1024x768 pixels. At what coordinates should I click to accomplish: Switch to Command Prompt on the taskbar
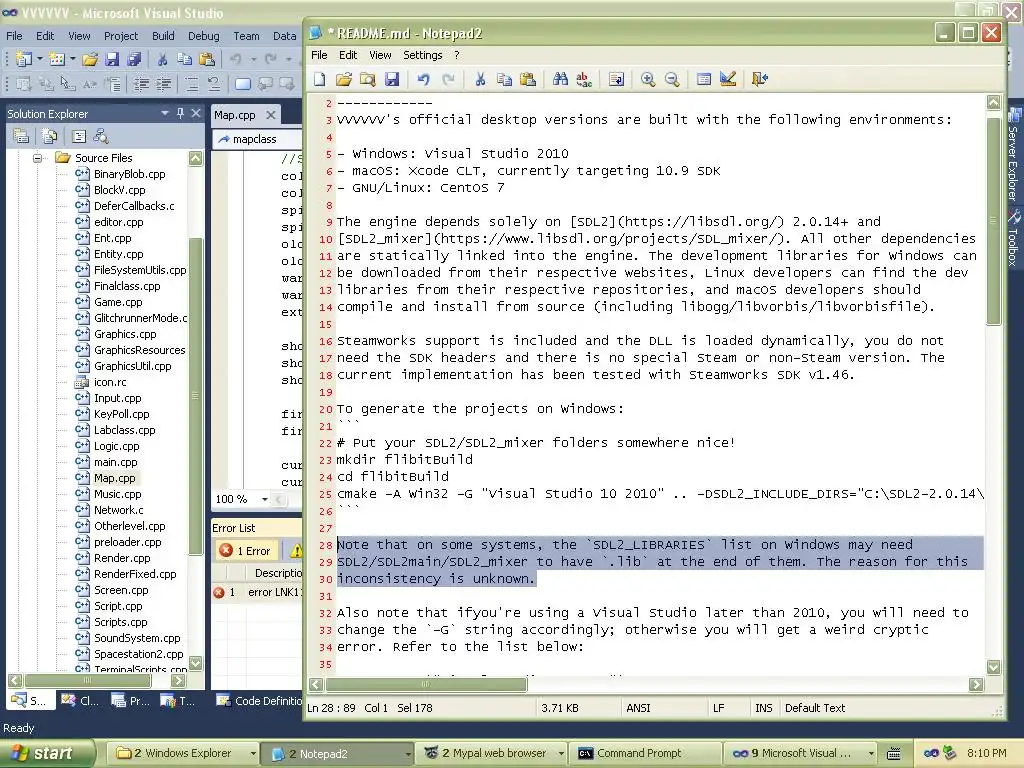[645, 753]
